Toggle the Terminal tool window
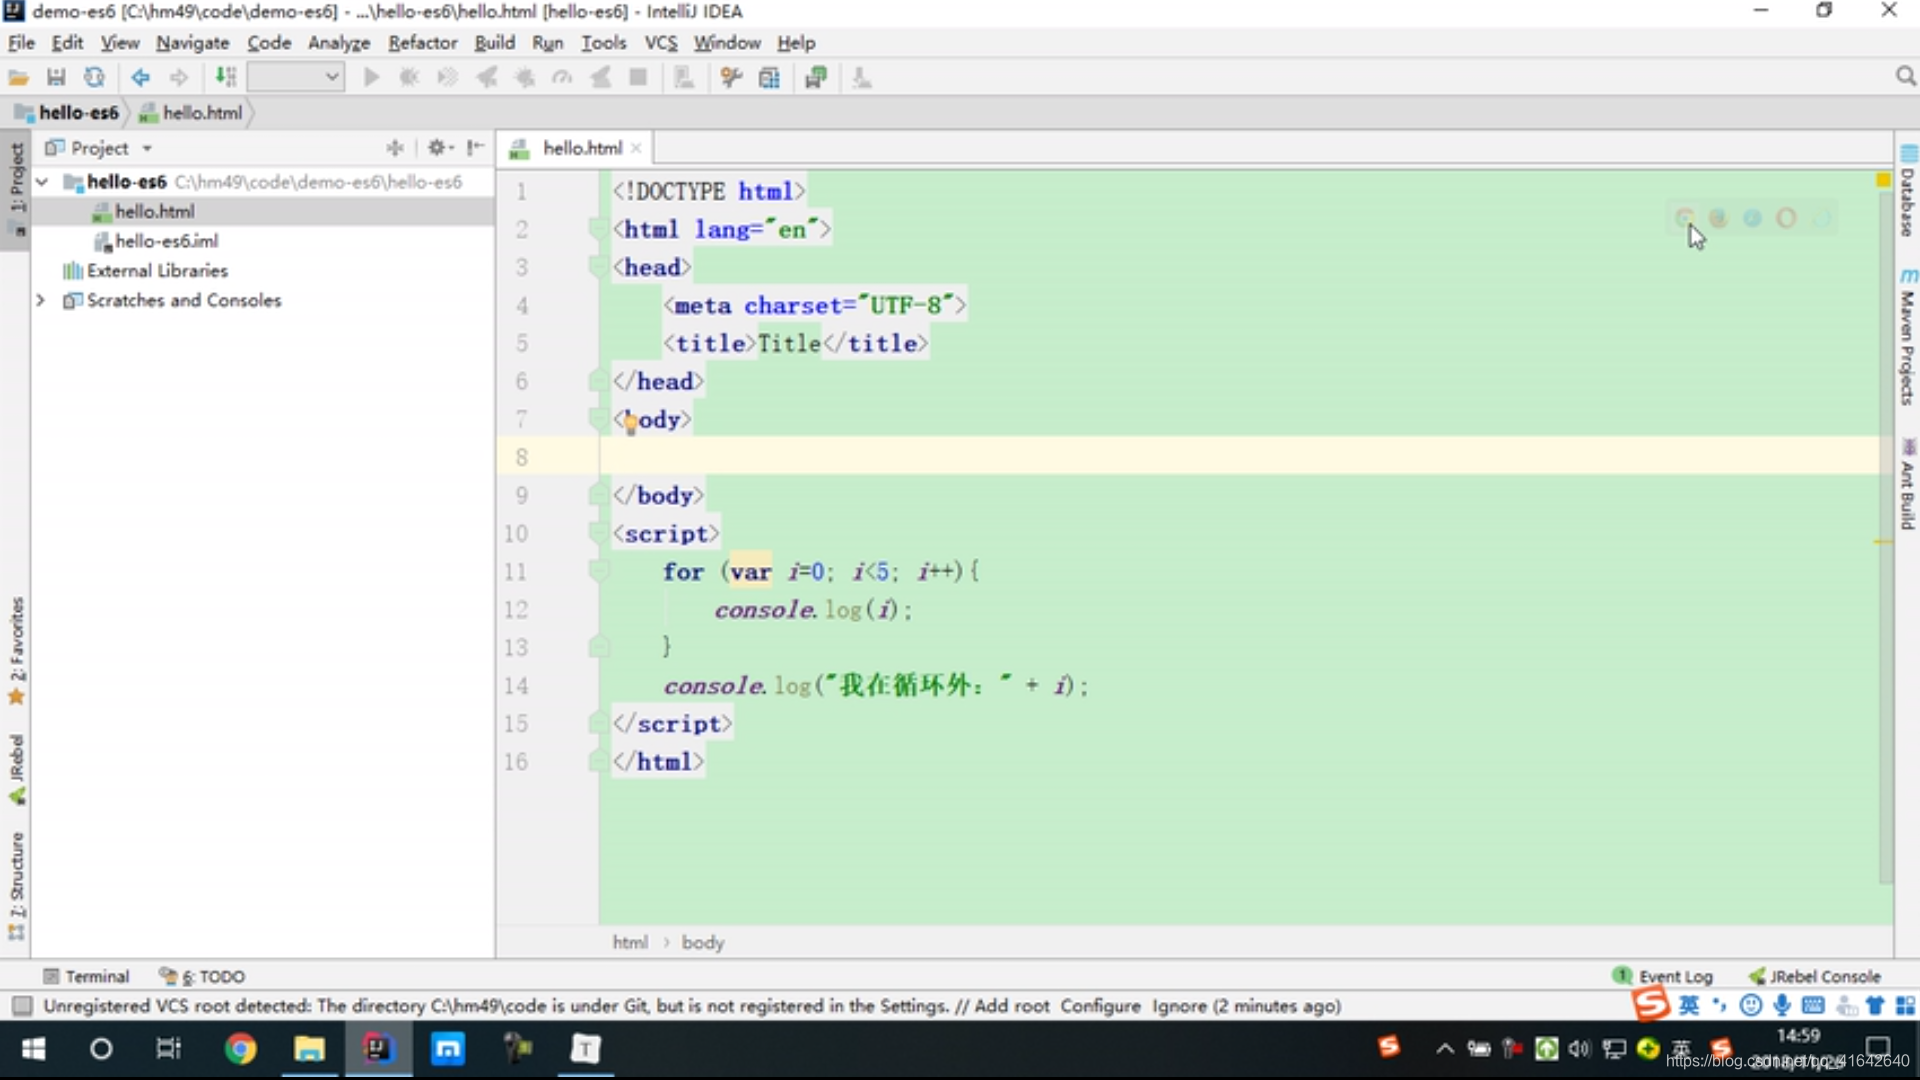Image resolution: width=1920 pixels, height=1080 pixels. pyautogui.click(x=87, y=976)
